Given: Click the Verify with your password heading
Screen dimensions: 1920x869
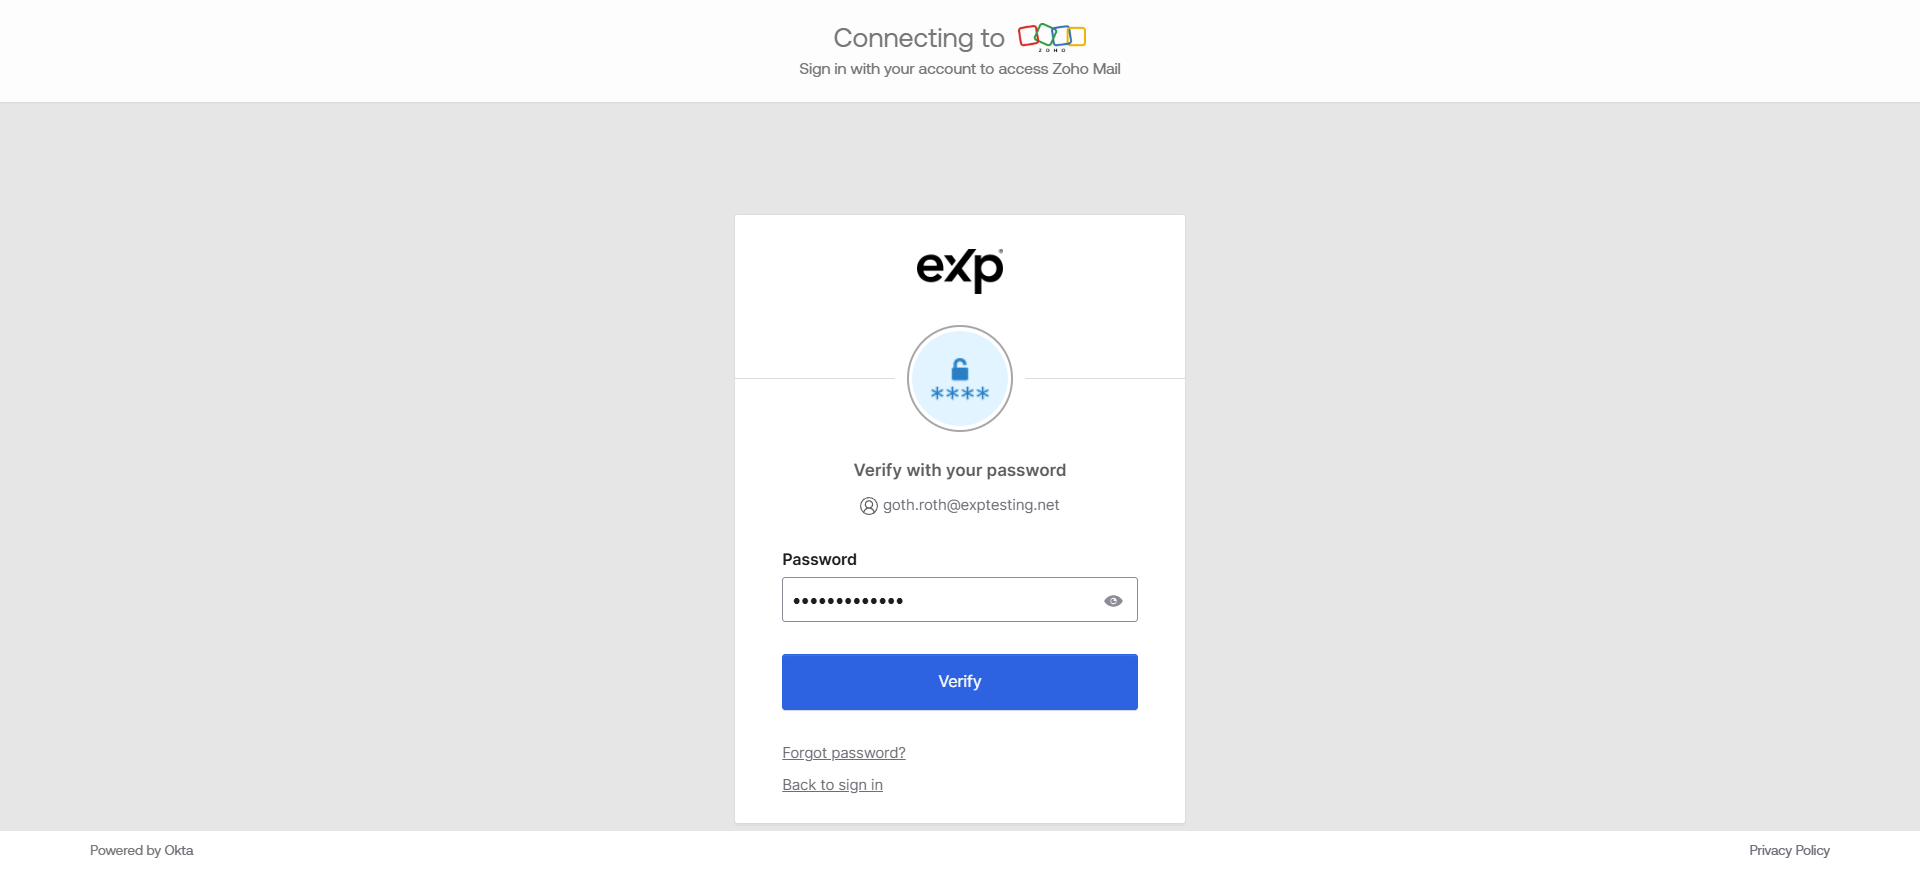Looking at the screenshot, I should point(960,470).
